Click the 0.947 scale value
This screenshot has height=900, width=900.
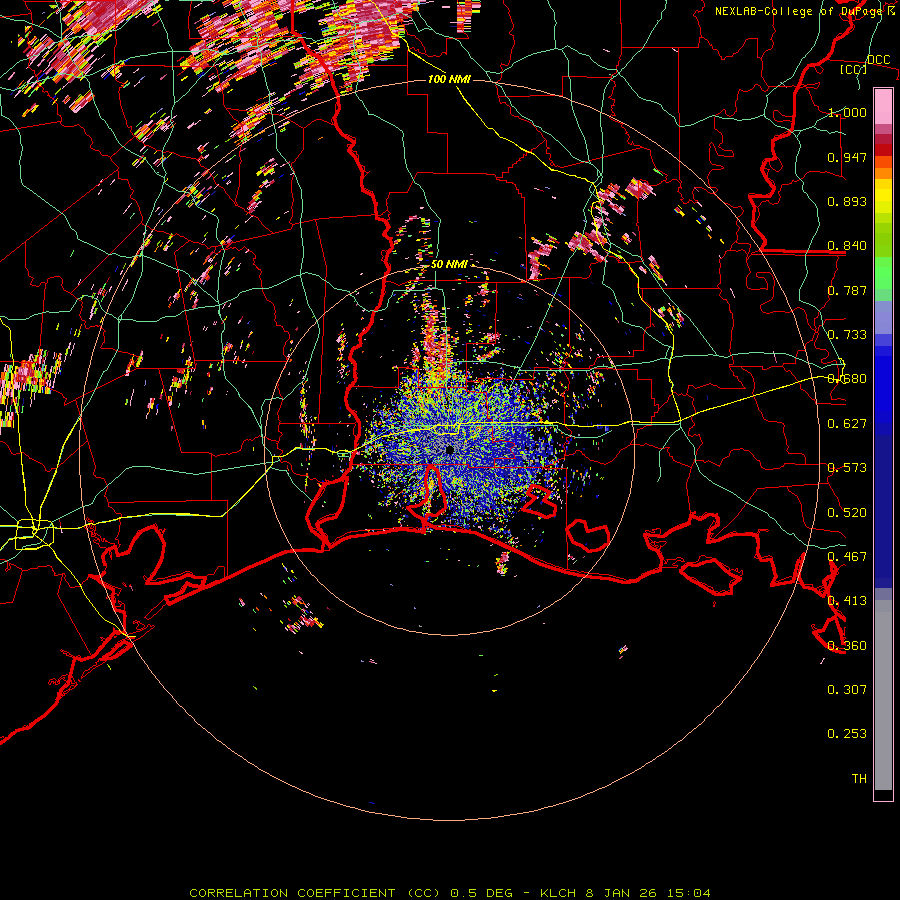pos(847,157)
